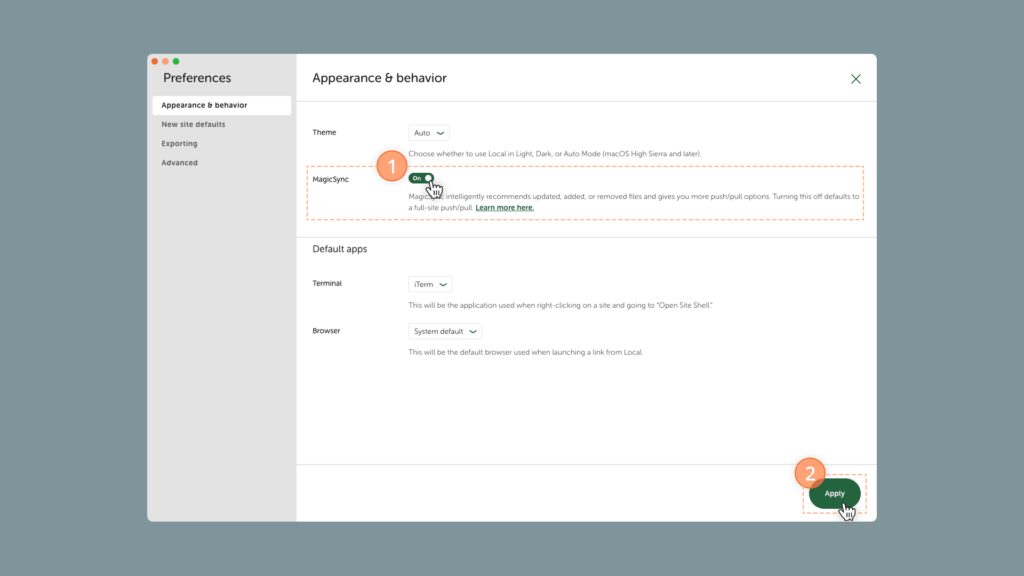1024x576 pixels.
Task: Click the orange callout badge numbered 2
Action: pos(808,472)
